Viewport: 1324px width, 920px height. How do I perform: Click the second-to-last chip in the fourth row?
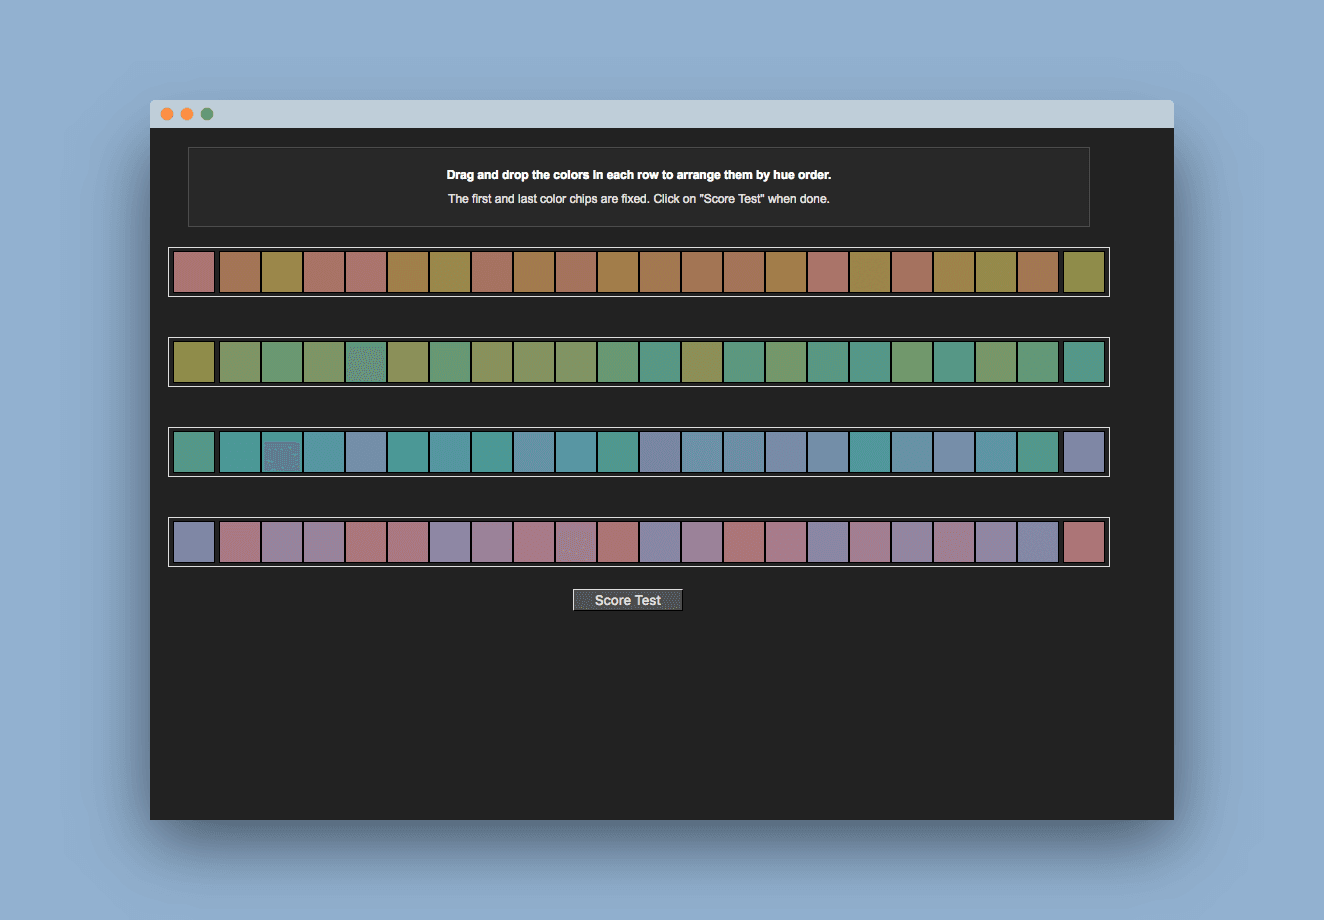1038,542
